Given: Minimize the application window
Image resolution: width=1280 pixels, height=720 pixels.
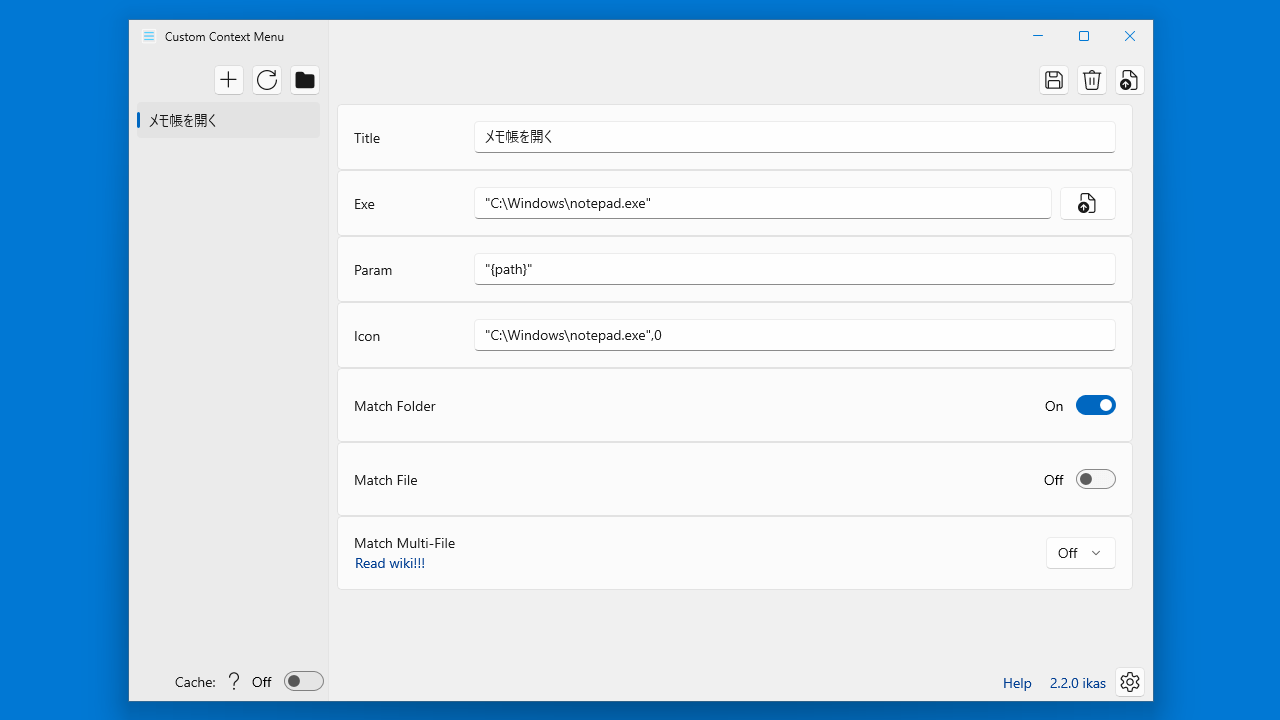Looking at the screenshot, I should (1038, 36).
